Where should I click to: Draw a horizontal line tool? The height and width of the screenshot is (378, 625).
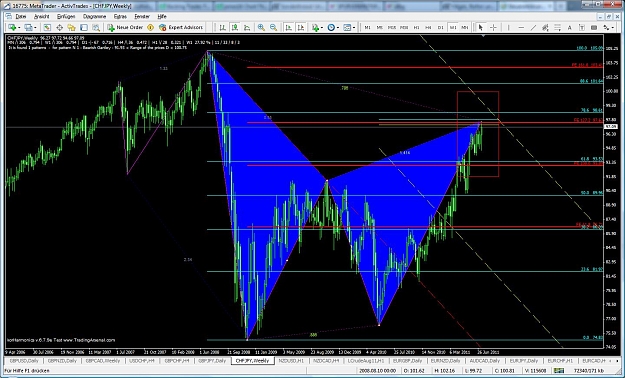(521, 28)
